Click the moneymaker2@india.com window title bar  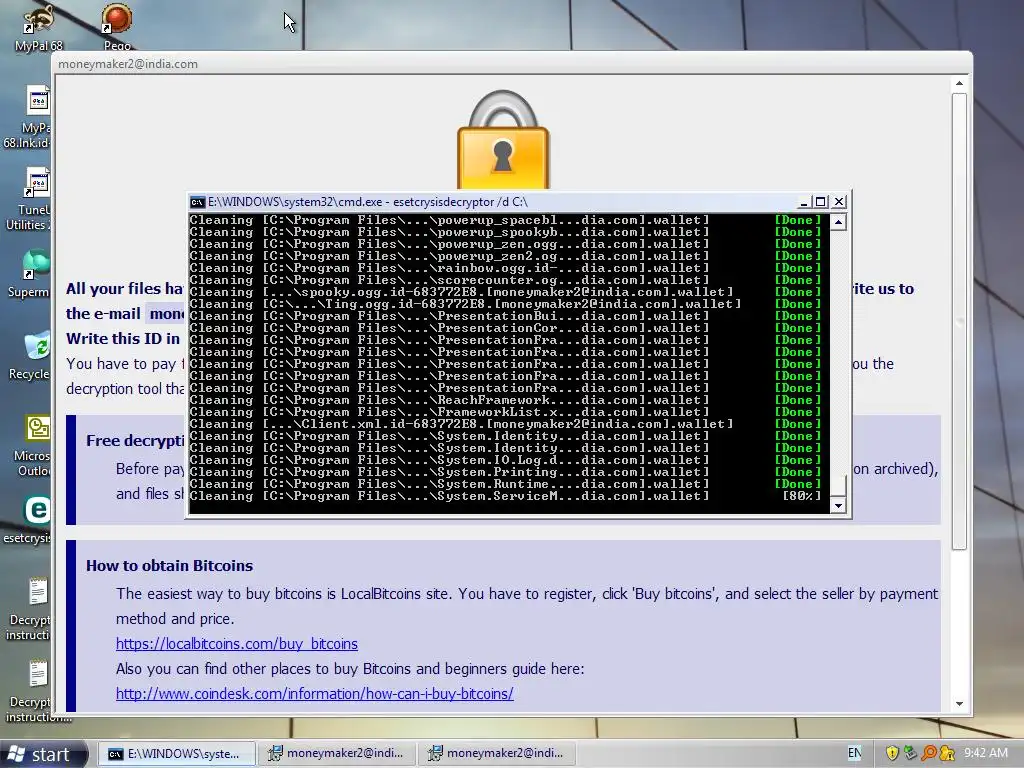(513, 64)
